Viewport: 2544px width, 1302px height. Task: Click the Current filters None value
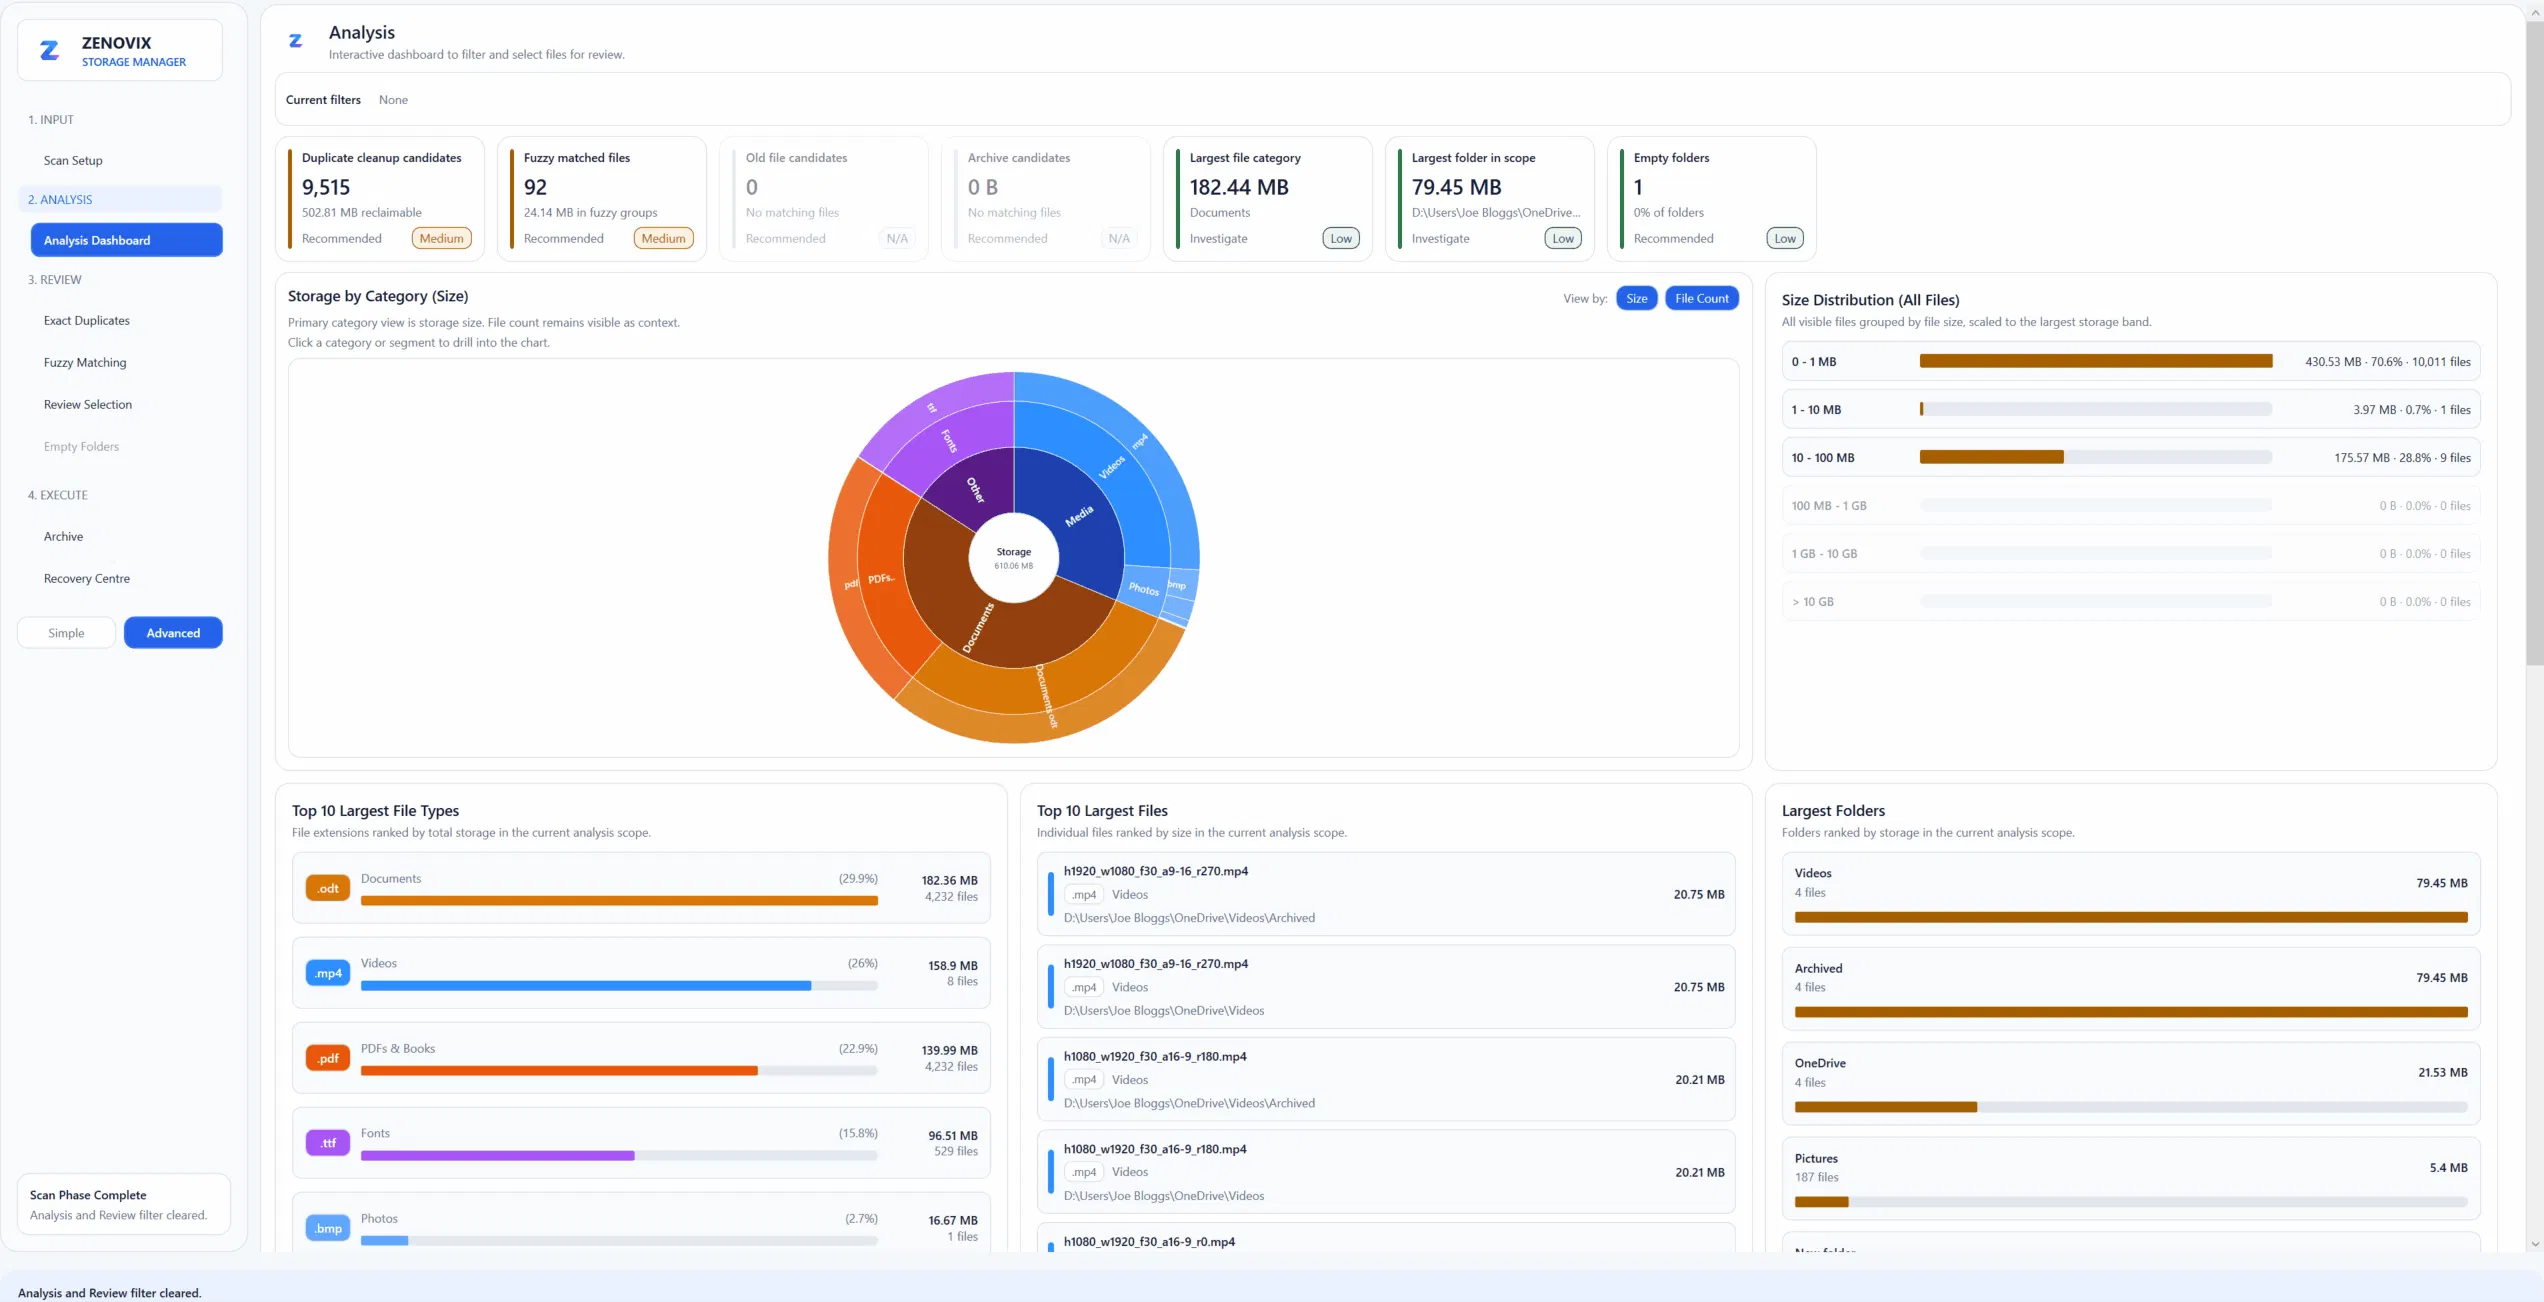[393, 100]
